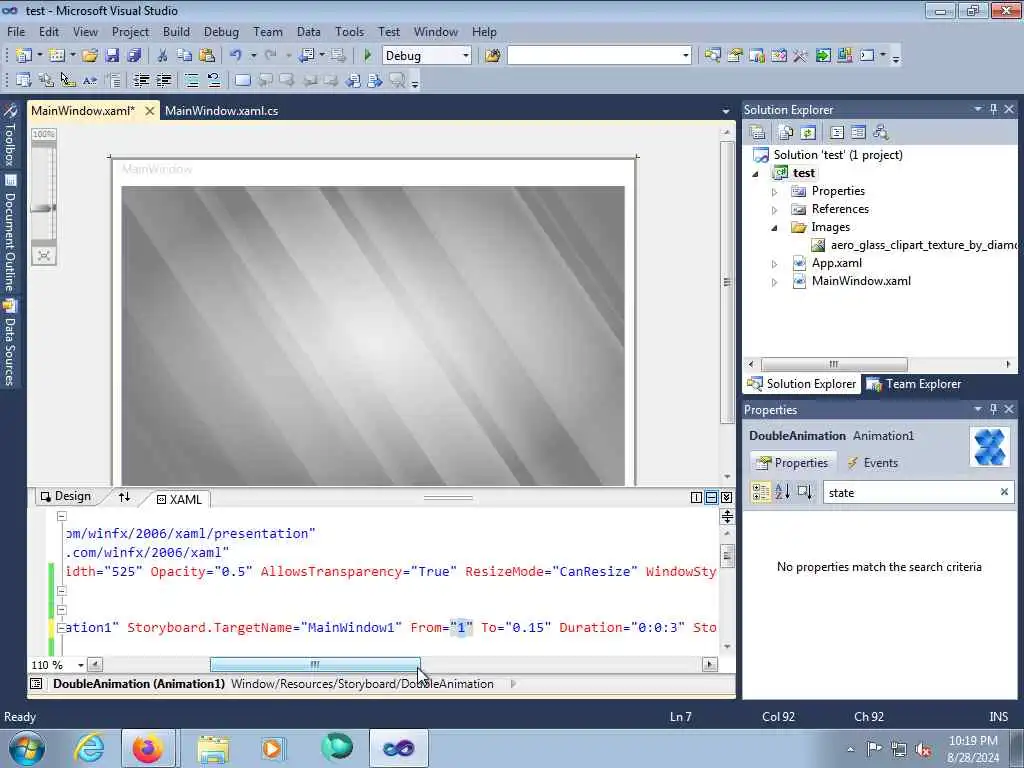The height and width of the screenshot is (768, 1024).
Task: Click Solution Explorer View Designer icon
Action: (x=859, y=133)
